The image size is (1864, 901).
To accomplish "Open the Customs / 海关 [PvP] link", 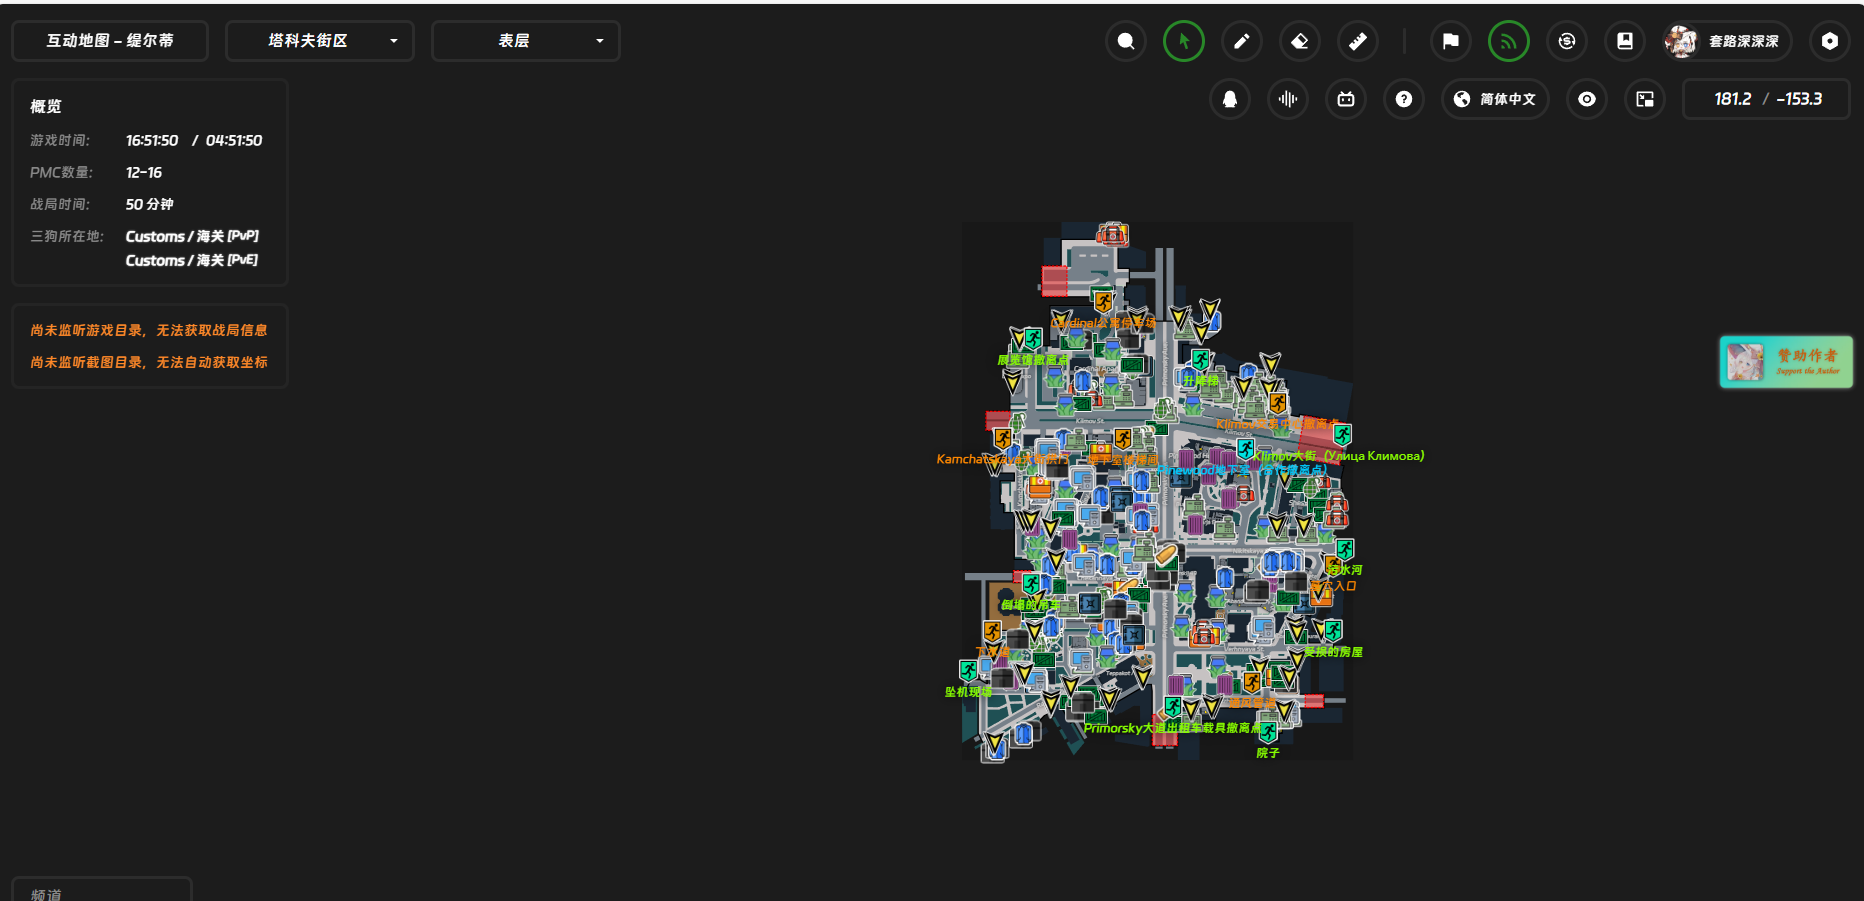I will [192, 236].
